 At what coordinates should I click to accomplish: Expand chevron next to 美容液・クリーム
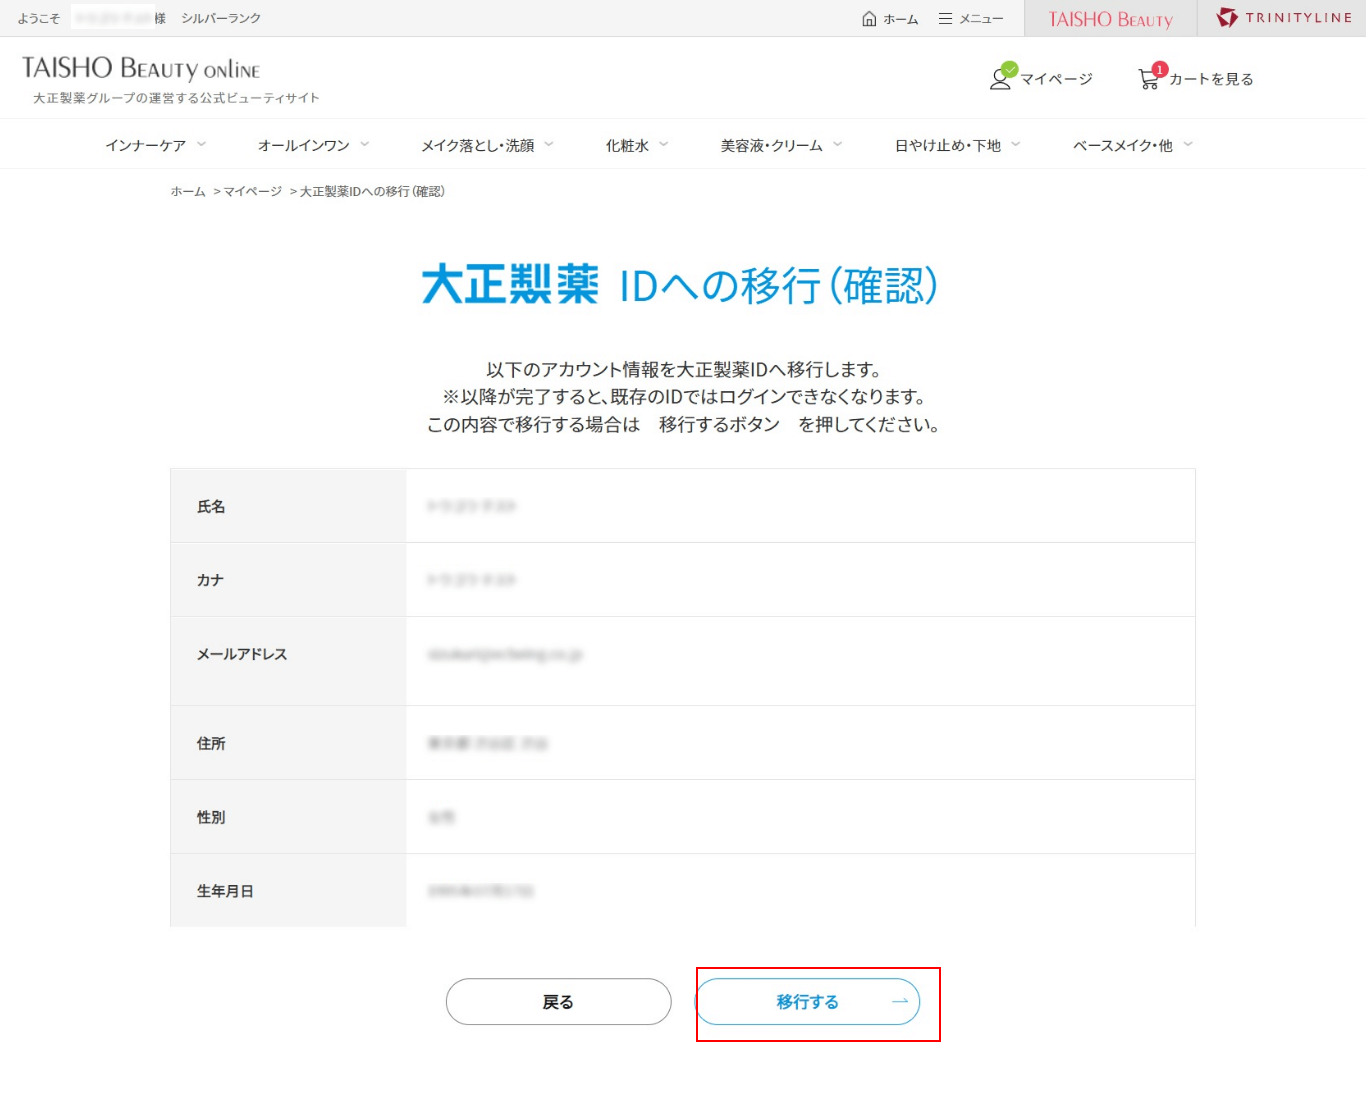(x=837, y=144)
